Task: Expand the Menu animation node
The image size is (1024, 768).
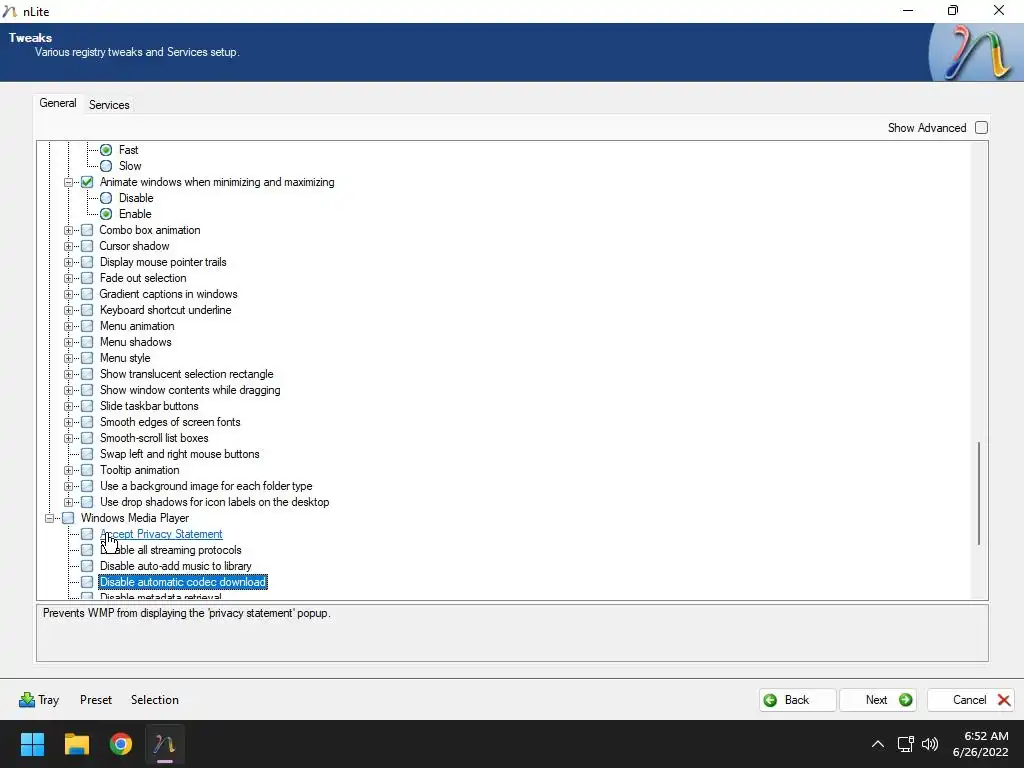Action: tap(68, 326)
